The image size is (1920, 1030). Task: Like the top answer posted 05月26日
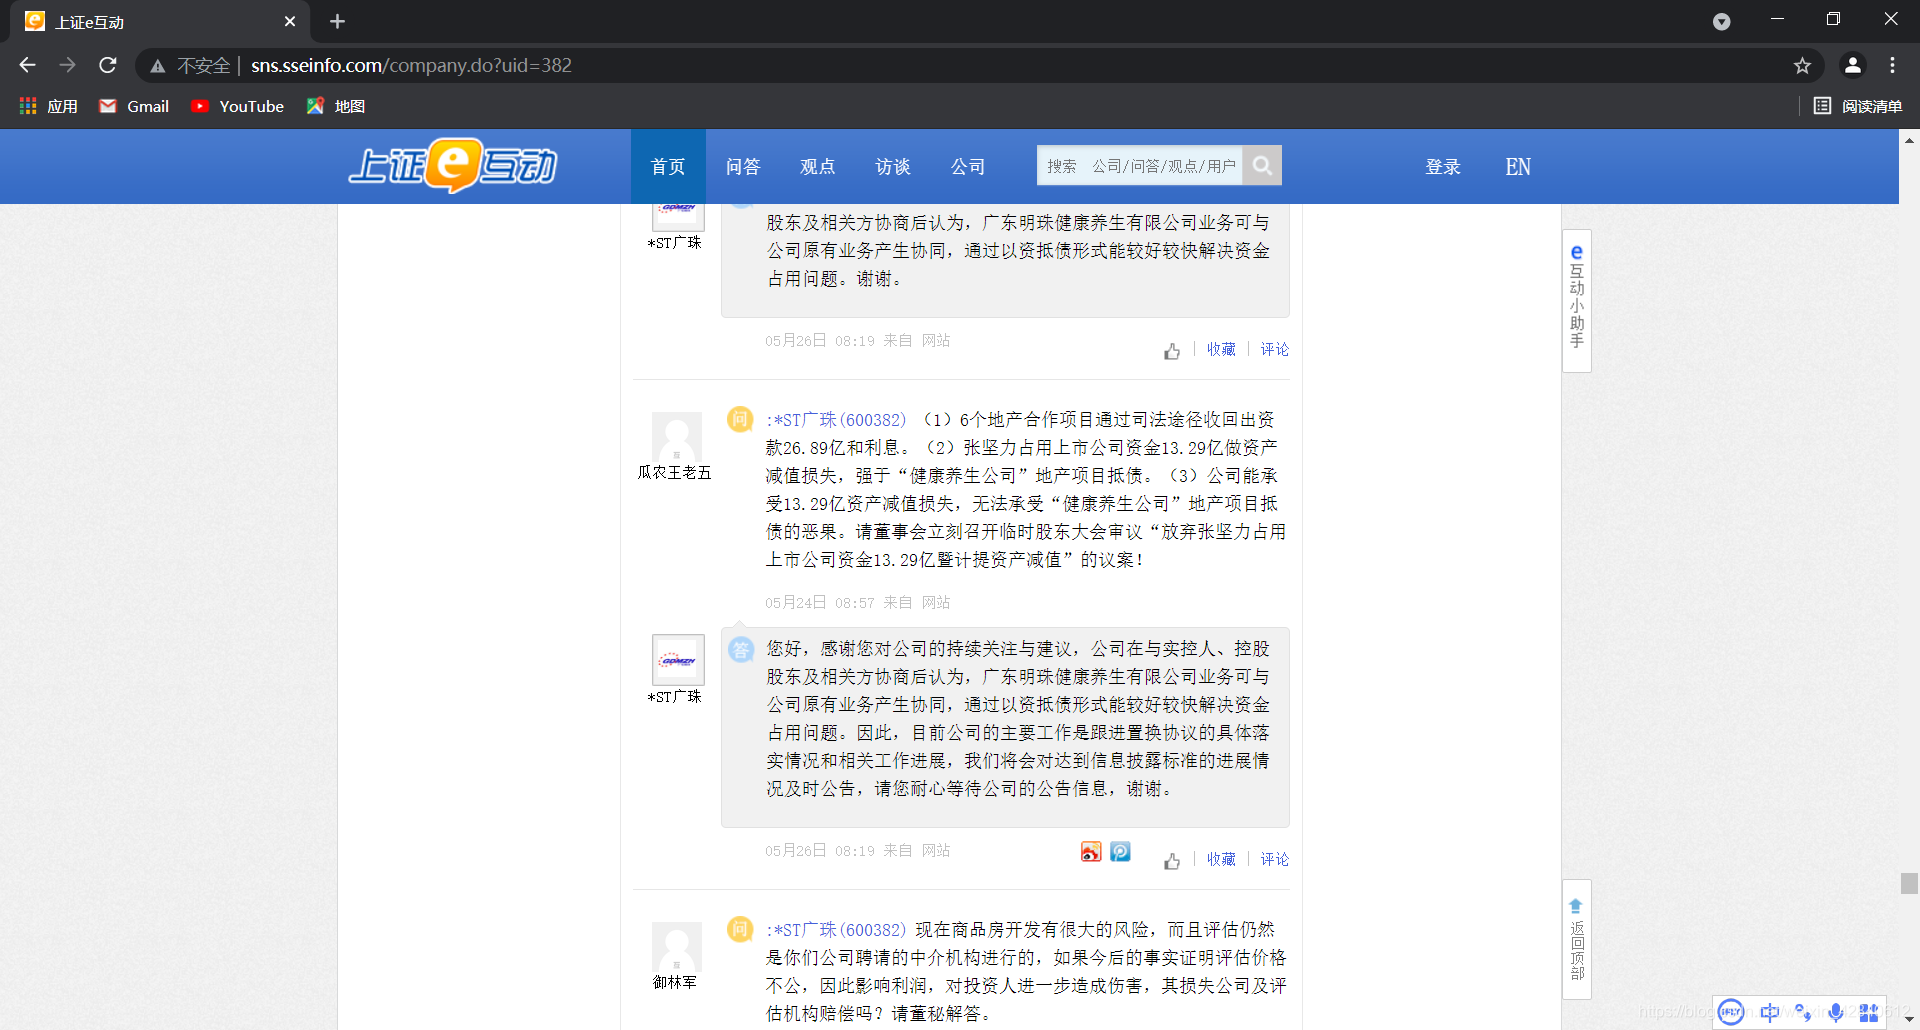pyautogui.click(x=1172, y=351)
